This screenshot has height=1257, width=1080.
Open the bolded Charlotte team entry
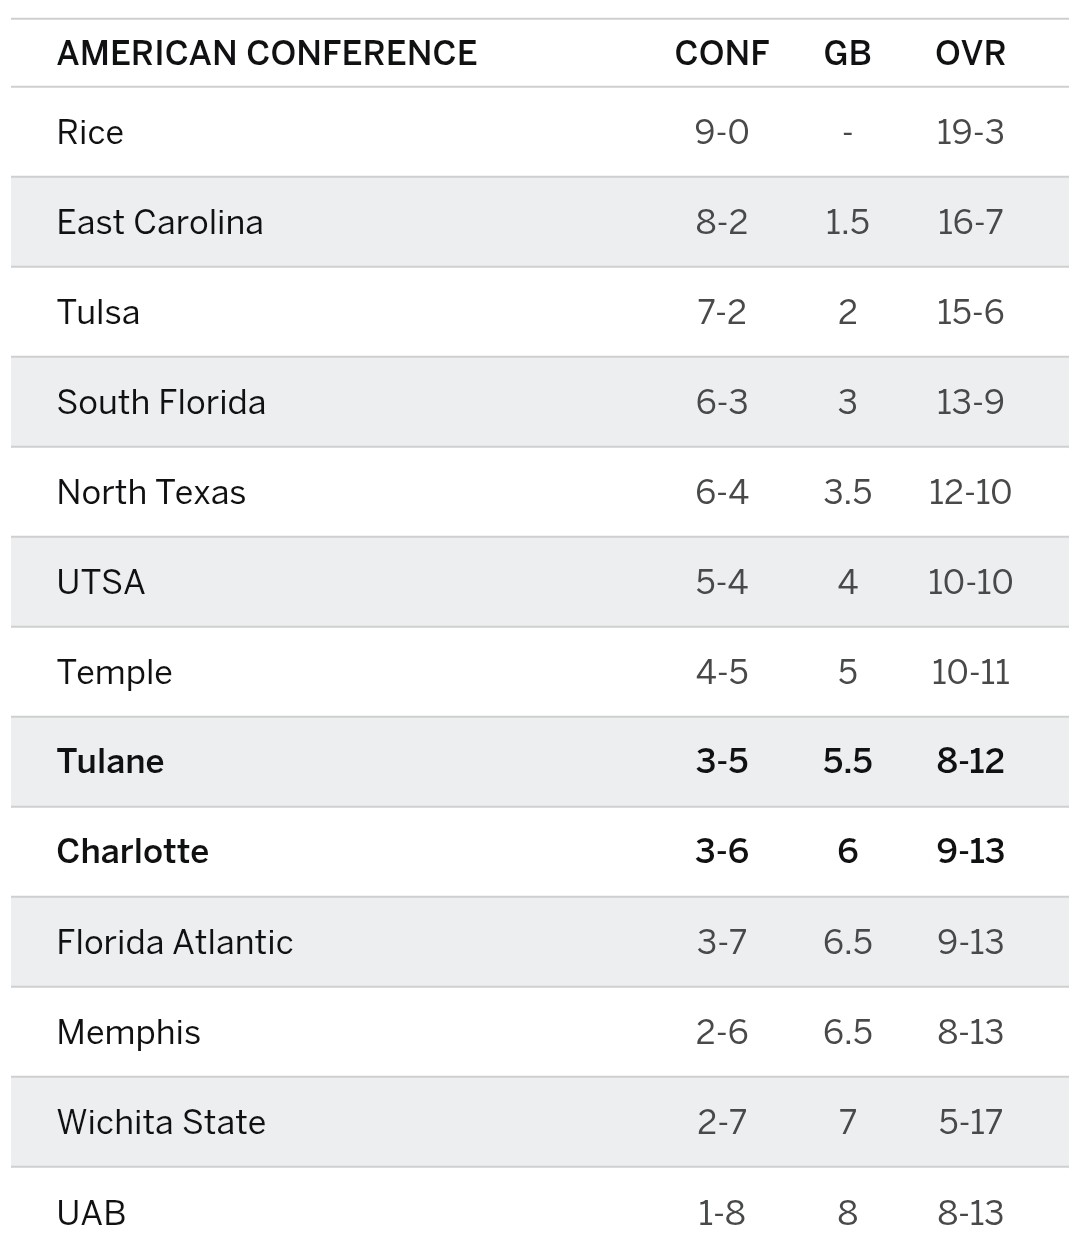click(x=133, y=852)
